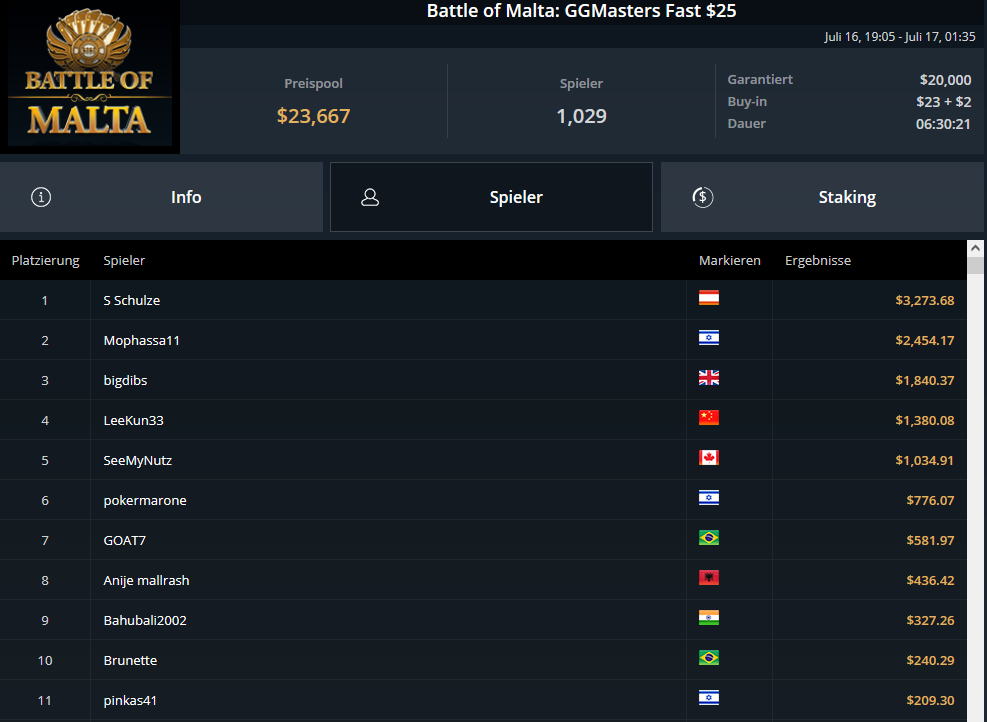Click rank number 5 in Platzierung
Viewport: 987px width, 722px height.
(45, 460)
